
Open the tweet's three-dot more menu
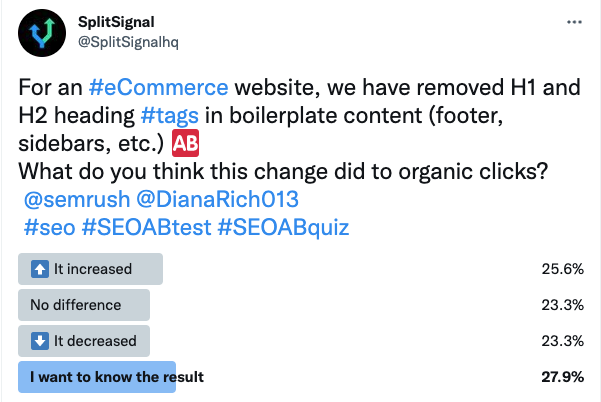573,20
